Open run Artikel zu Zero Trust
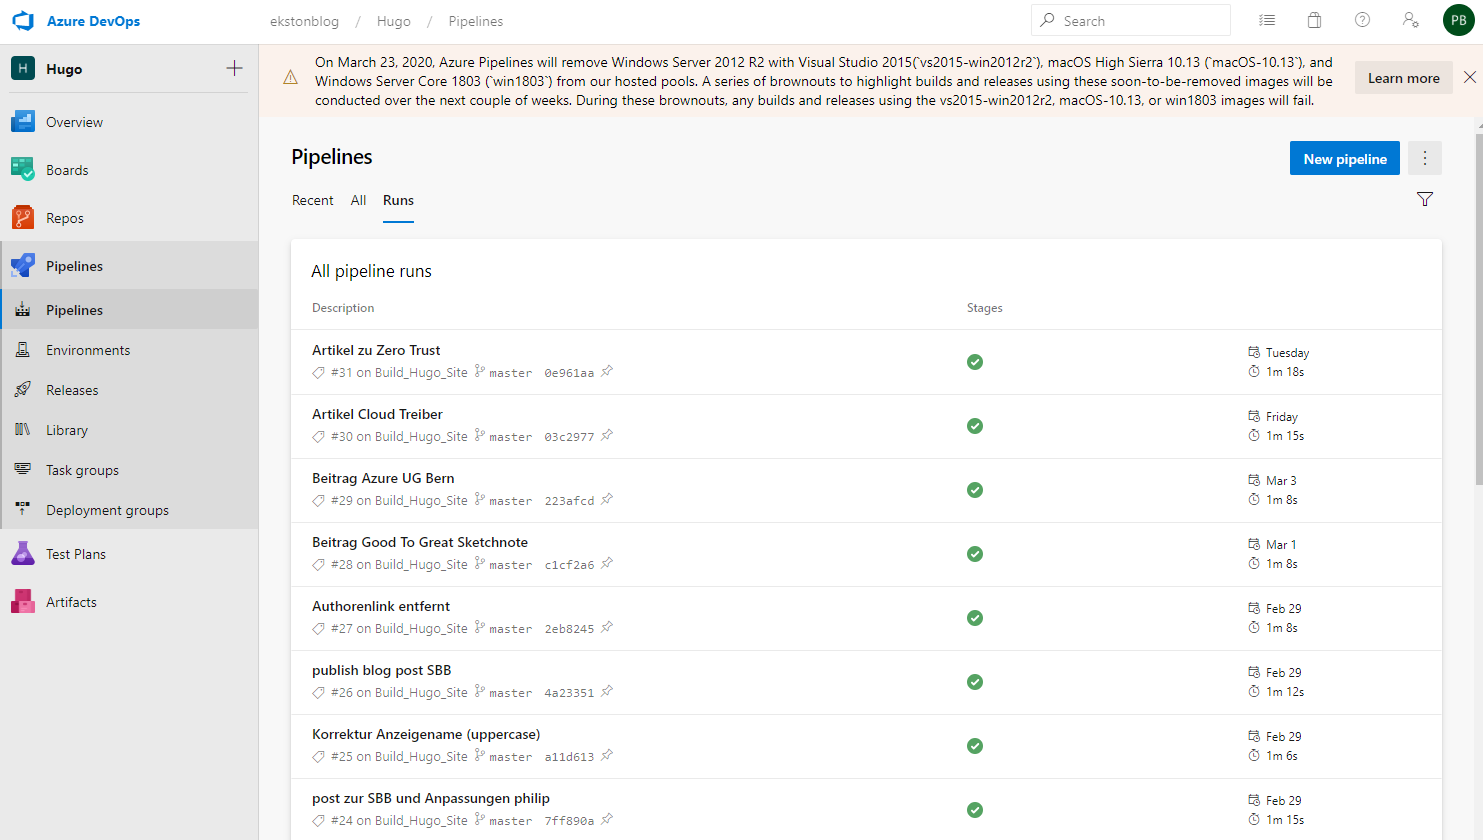 376,350
